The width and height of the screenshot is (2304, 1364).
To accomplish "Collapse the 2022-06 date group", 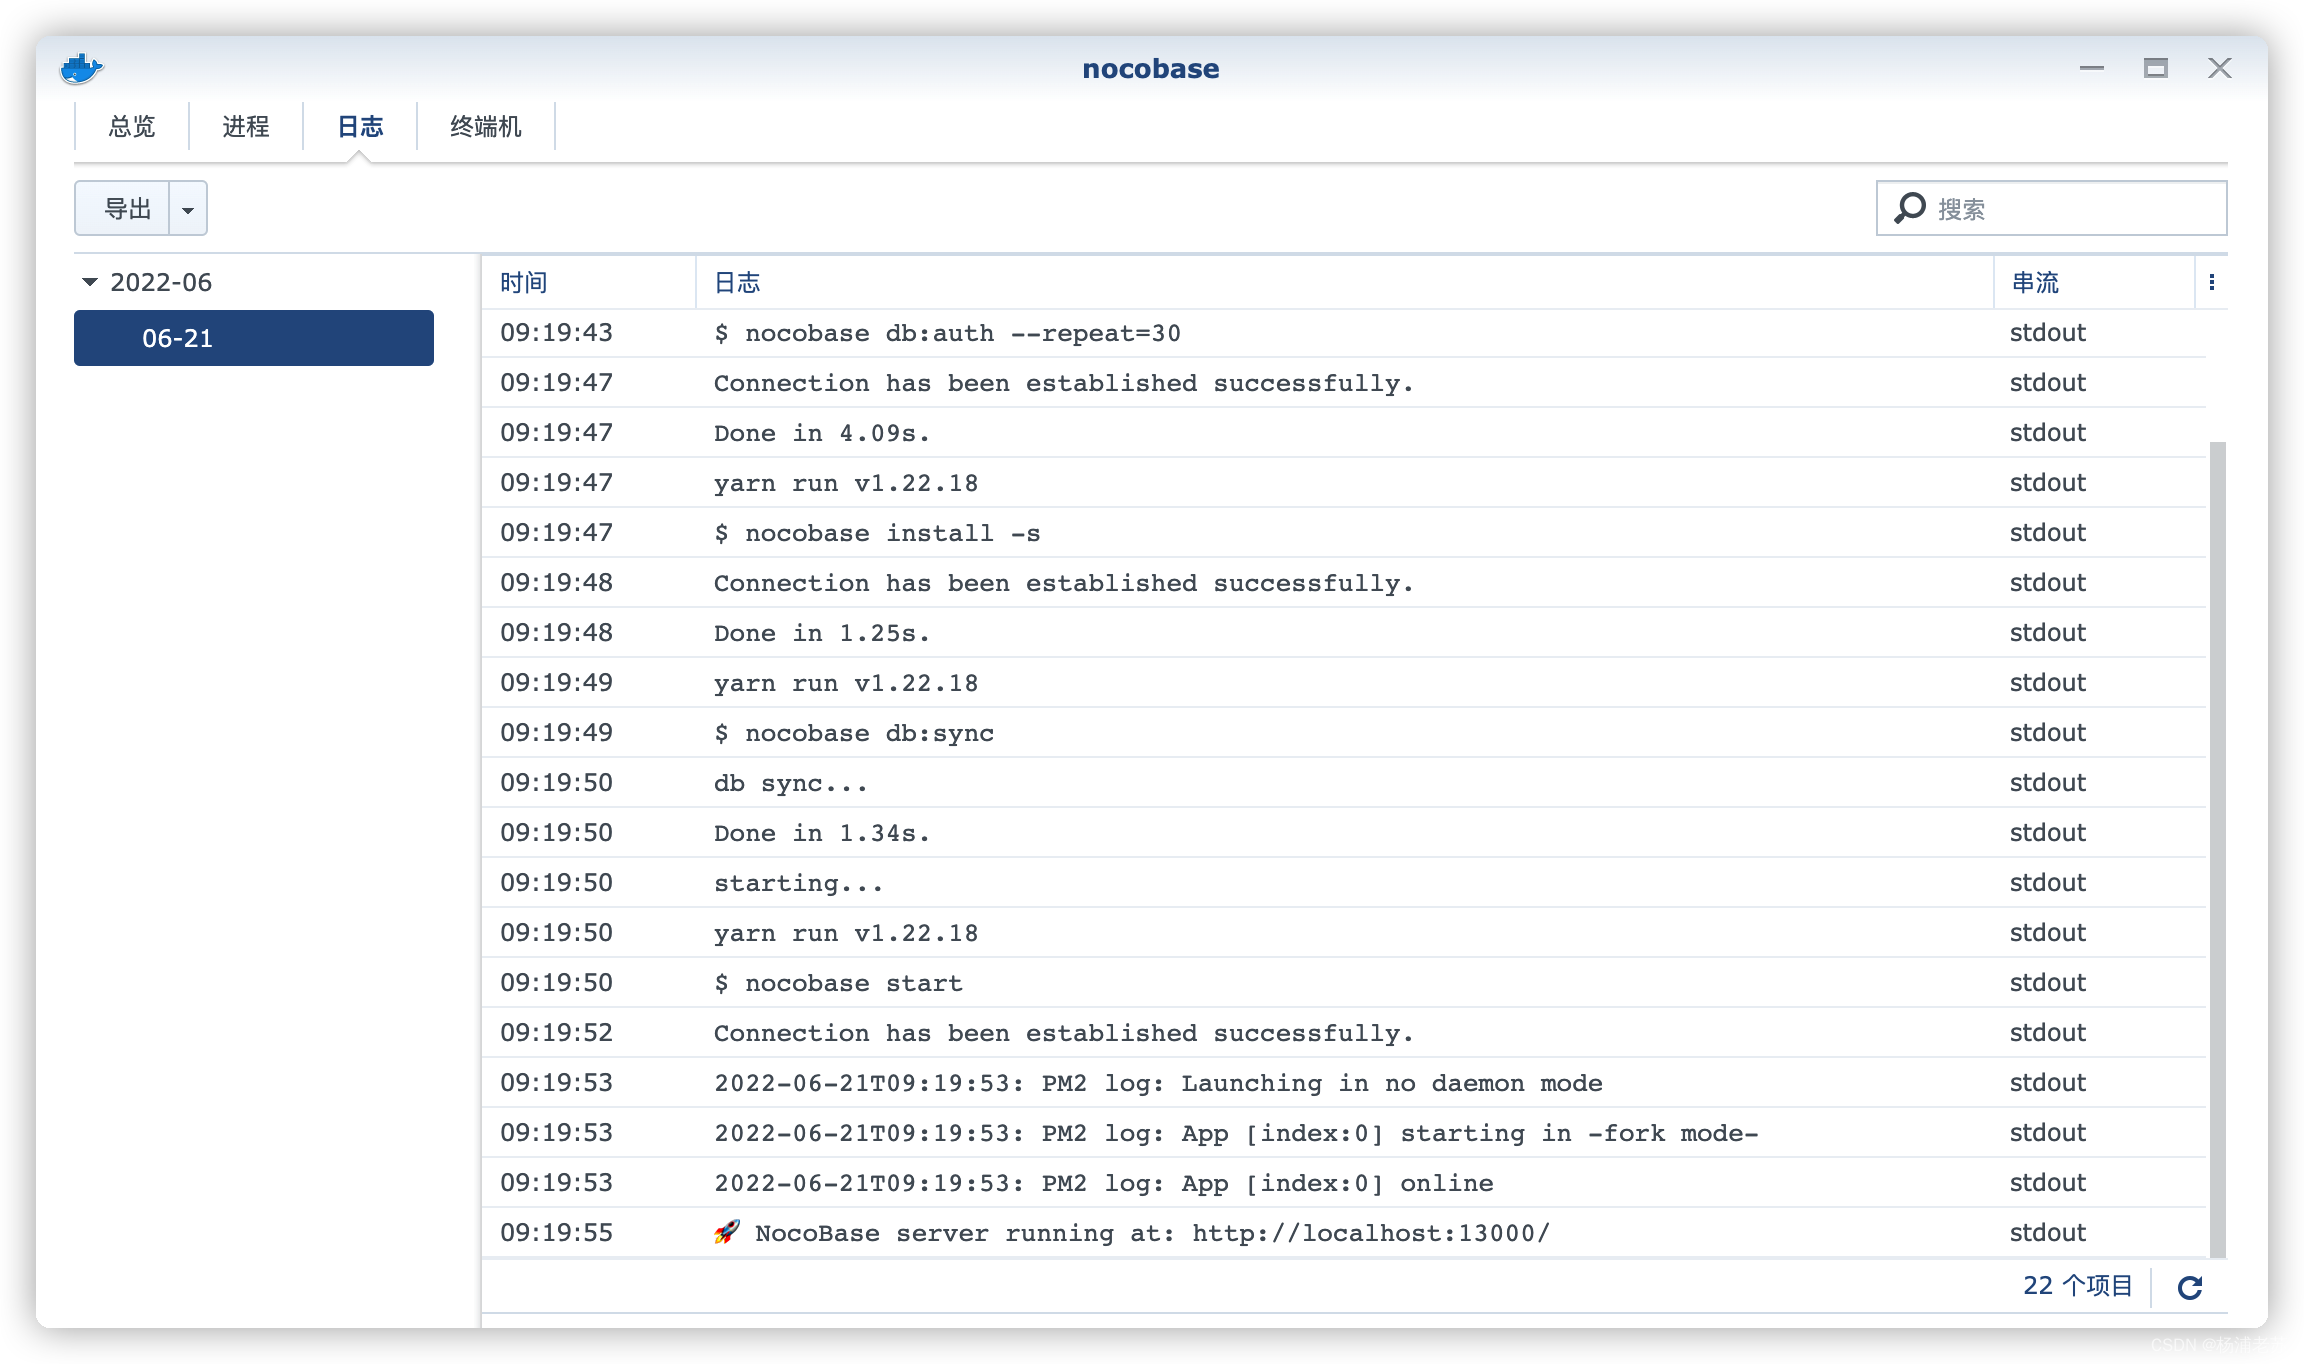I will point(89,282).
